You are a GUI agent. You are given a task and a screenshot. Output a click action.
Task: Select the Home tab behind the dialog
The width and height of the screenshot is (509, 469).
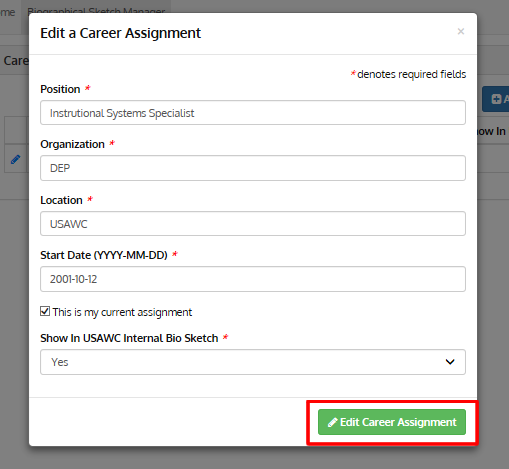click(x=8, y=12)
